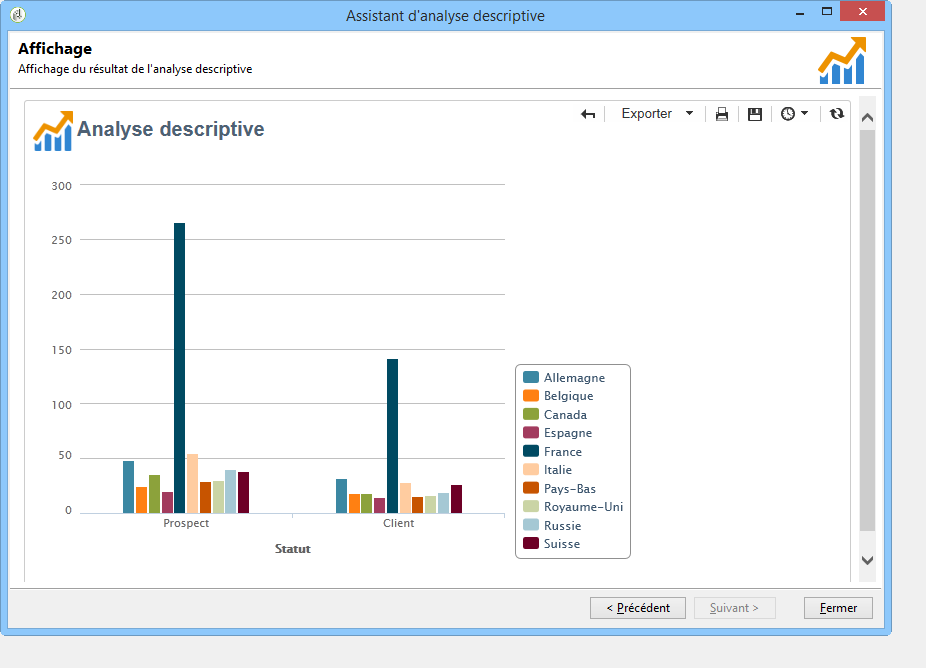This screenshot has width=926, height=668.
Task: Click the Affichage heading
Action: 55,48
